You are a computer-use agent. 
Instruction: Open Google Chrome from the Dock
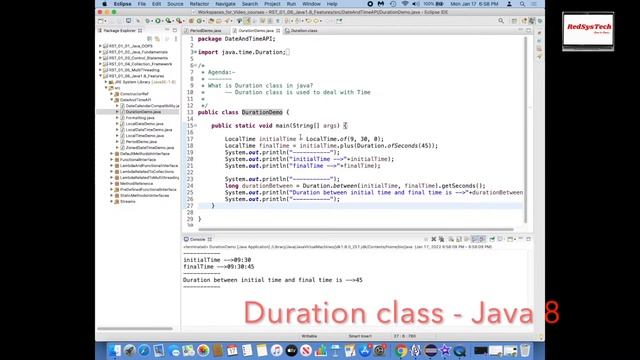pyautogui.click(x=401, y=350)
